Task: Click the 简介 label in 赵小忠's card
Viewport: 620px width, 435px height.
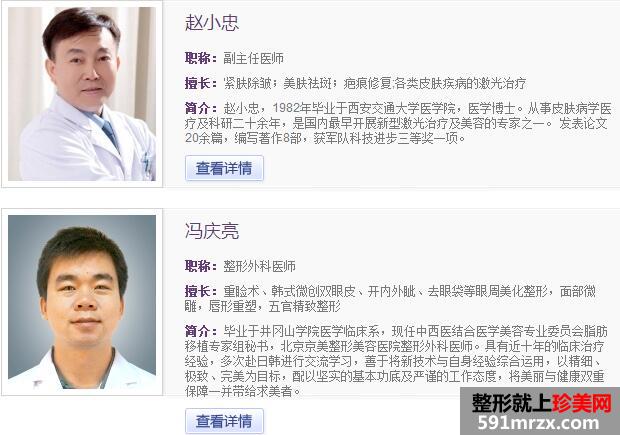Action: 201,108
